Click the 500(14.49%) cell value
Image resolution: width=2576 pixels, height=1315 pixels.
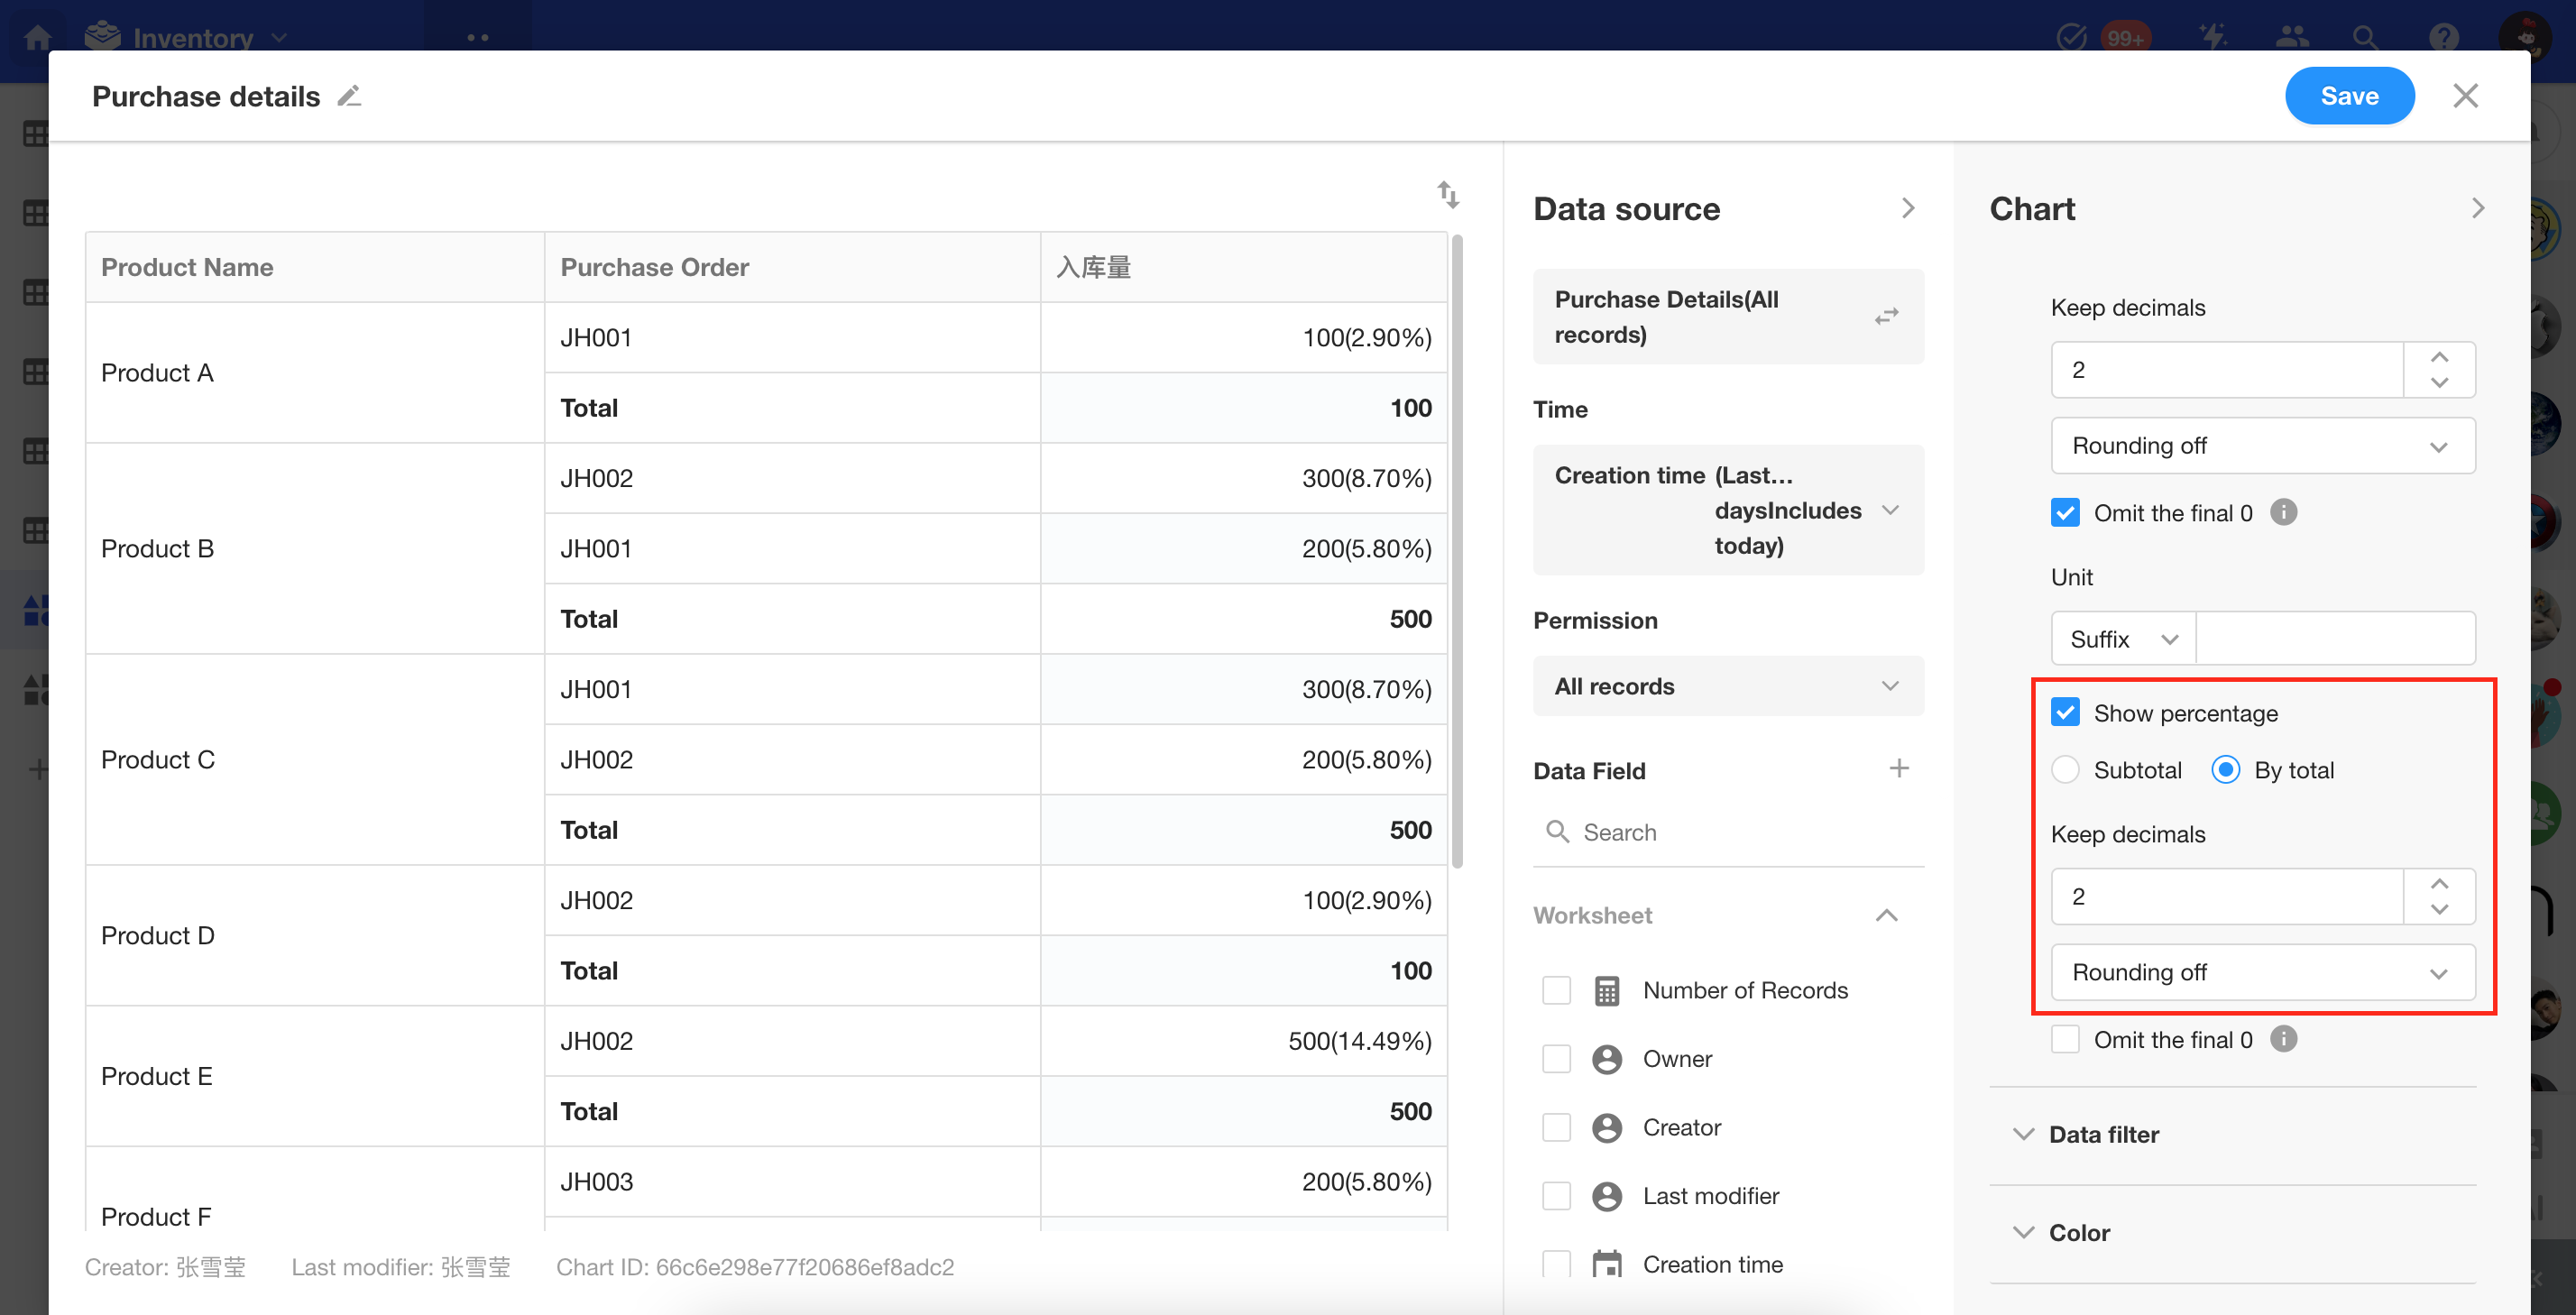click(x=1359, y=1041)
